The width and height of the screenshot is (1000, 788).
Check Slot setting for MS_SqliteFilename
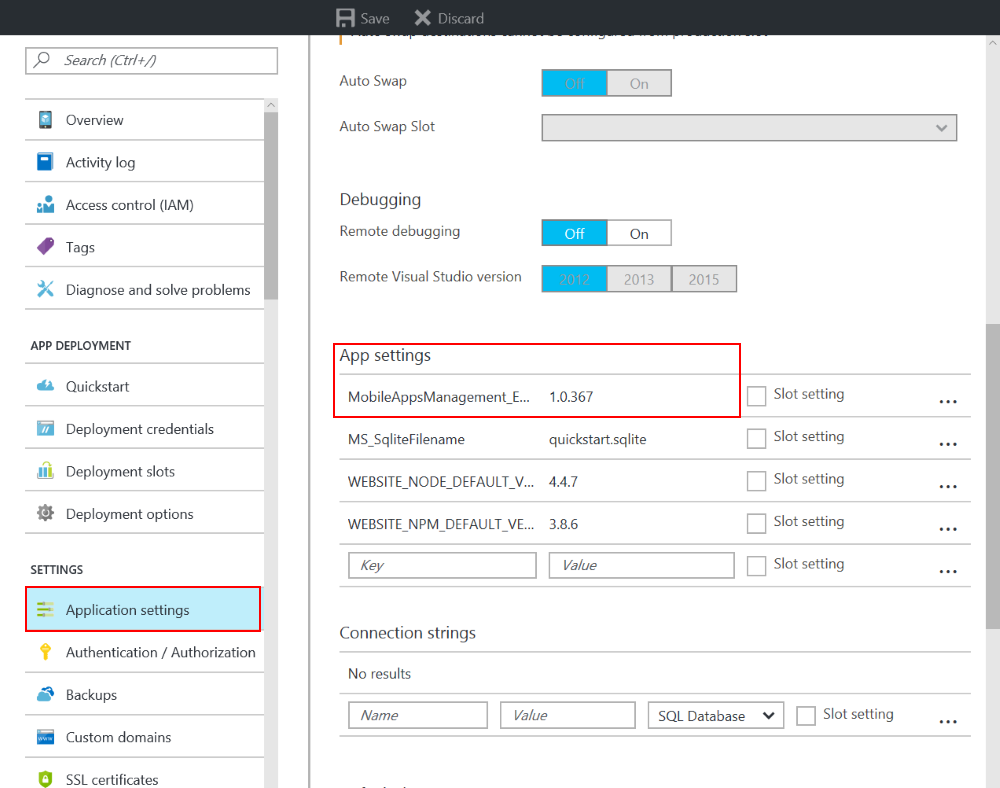pos(757,438)
